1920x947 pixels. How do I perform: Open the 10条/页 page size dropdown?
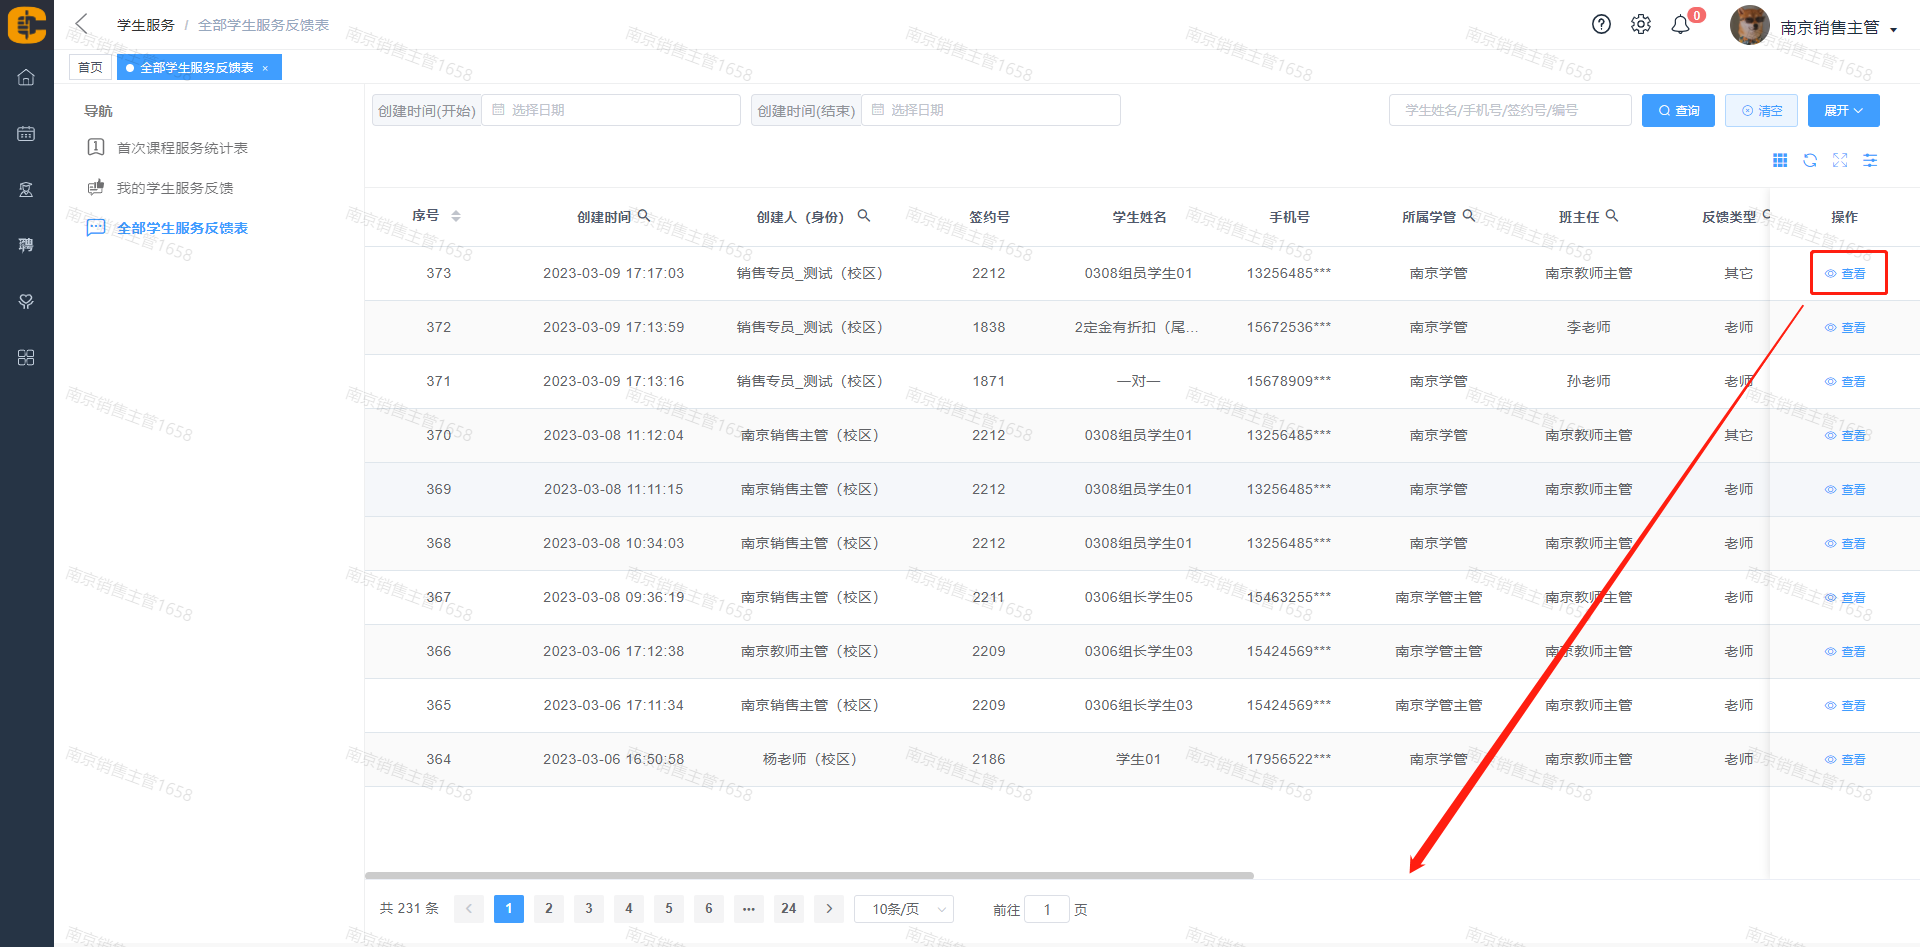tap(904, 909)
